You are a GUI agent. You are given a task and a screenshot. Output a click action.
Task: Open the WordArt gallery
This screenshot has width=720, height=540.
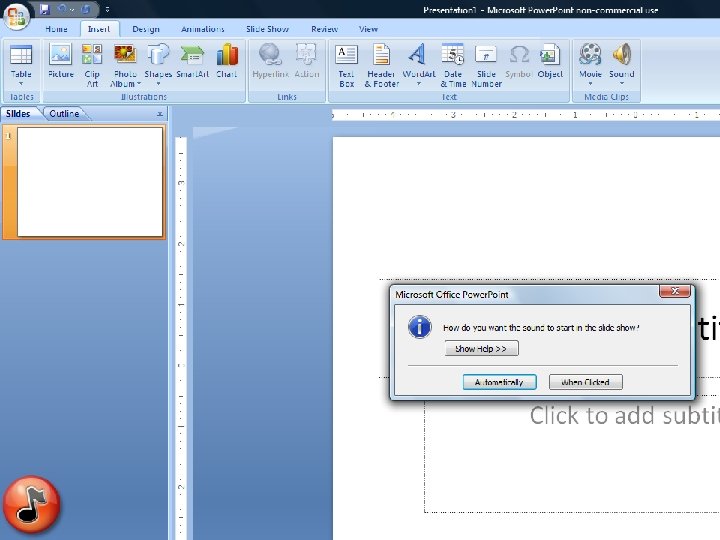pyautogui.click(x=418, y=65)
